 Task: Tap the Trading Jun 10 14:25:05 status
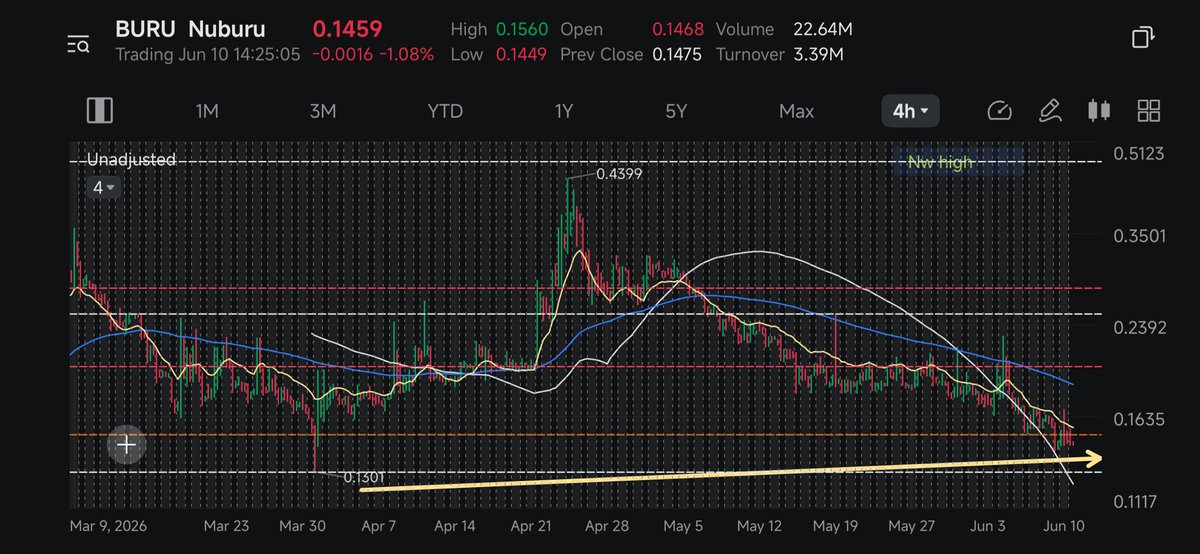pyautogui.click(x=208, y=55)
